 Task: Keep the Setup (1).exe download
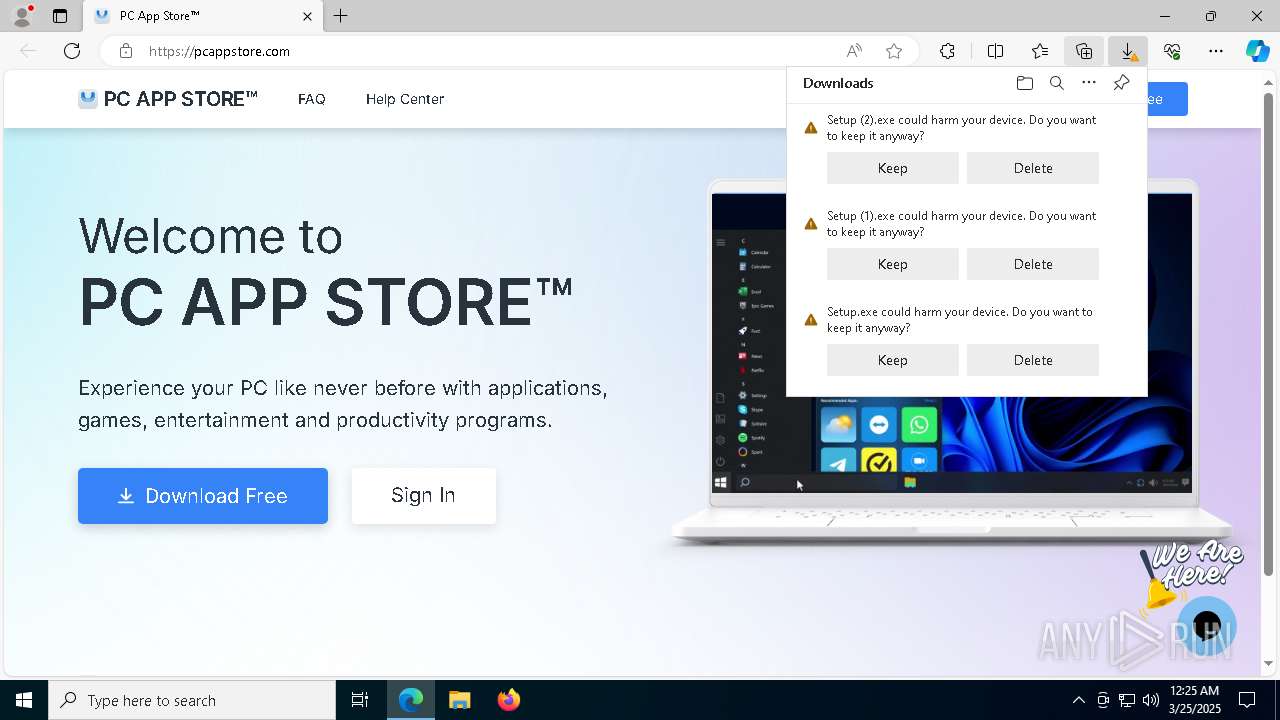tap(893, 264)
